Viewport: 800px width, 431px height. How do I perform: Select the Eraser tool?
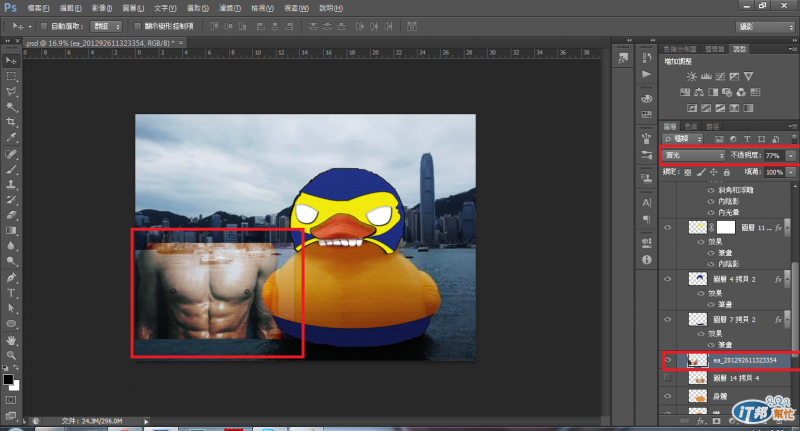pos(11,215)
